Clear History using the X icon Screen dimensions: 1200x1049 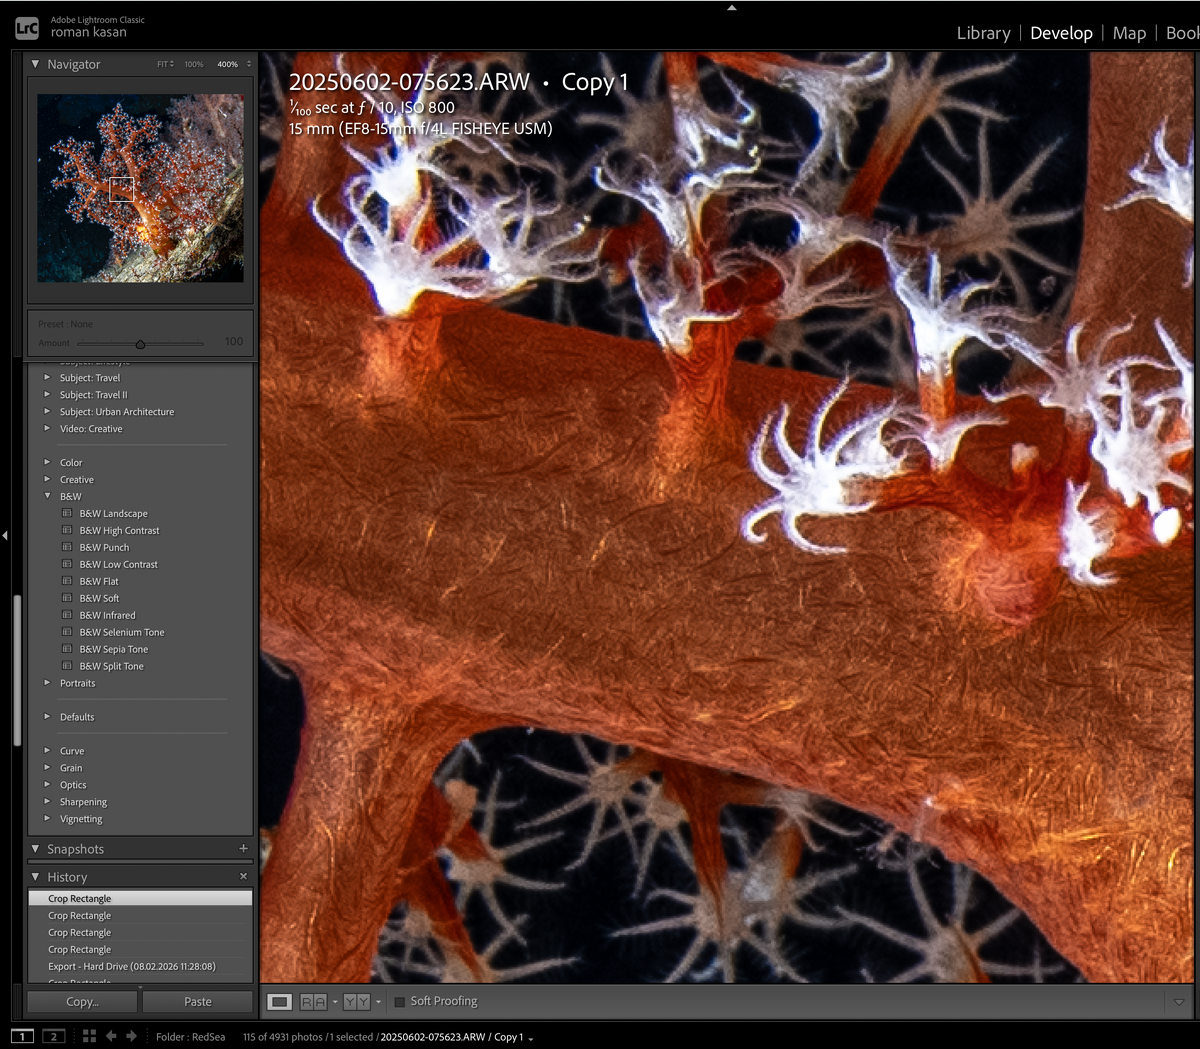pos(243,876)
